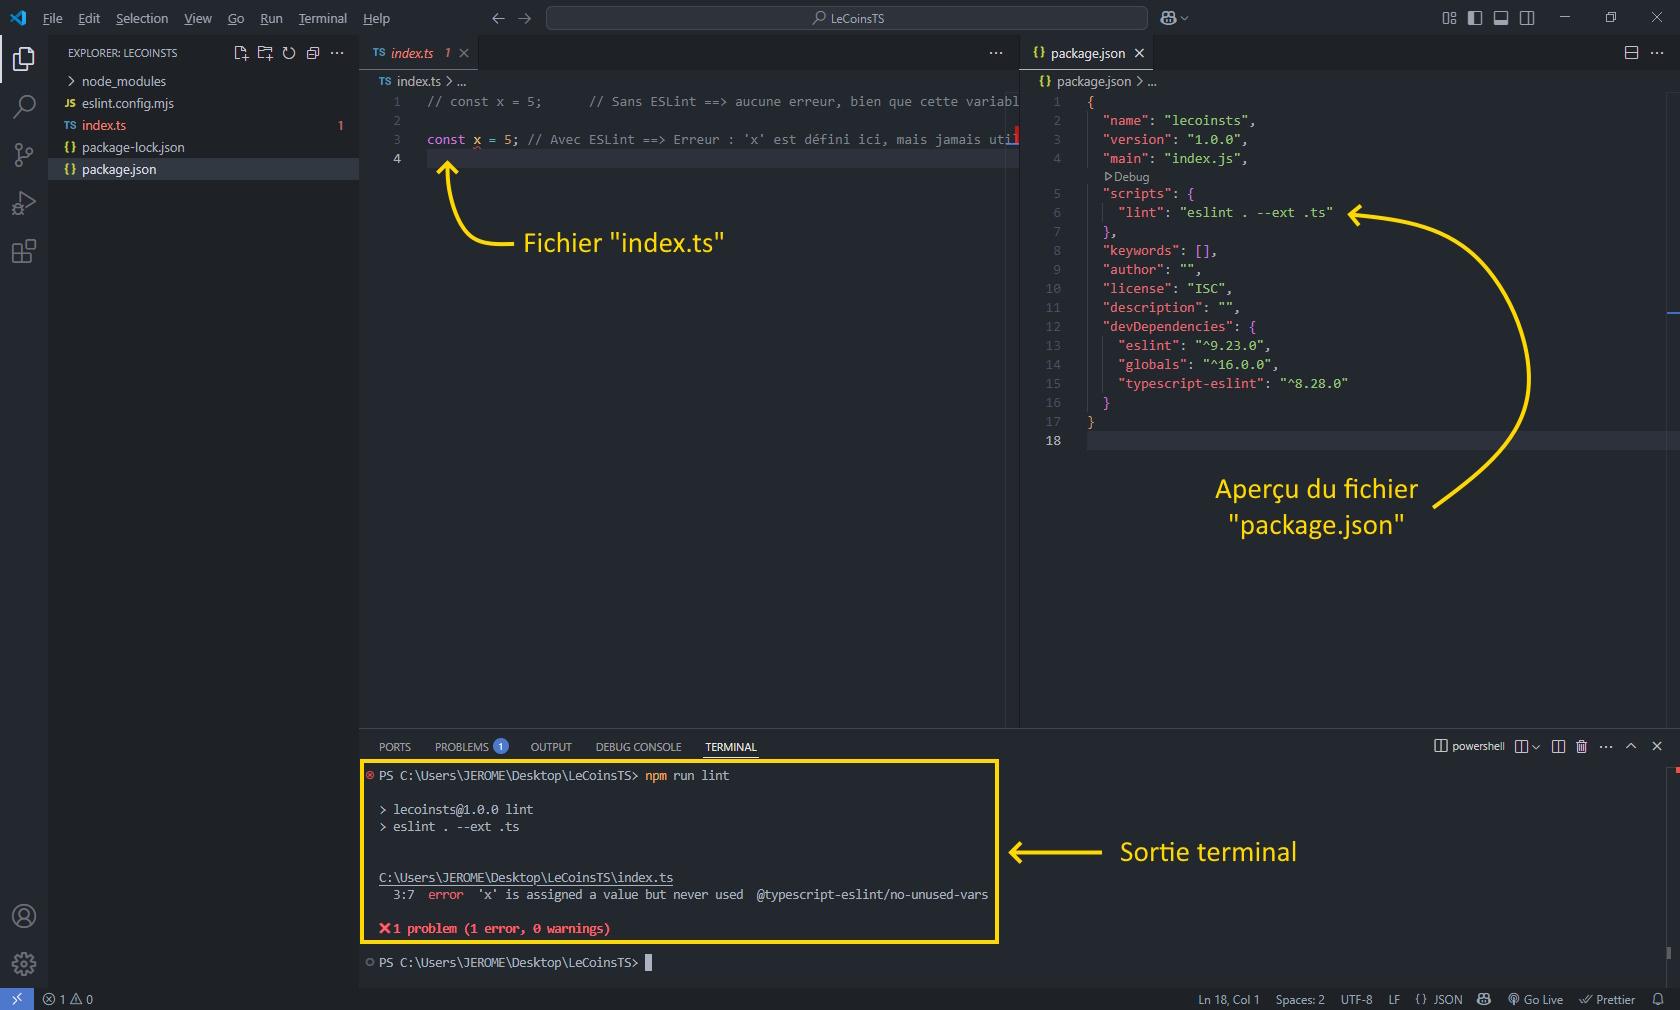Select the TERMINAL panel tab
1680x1010 pixels.
click(731, 747)
